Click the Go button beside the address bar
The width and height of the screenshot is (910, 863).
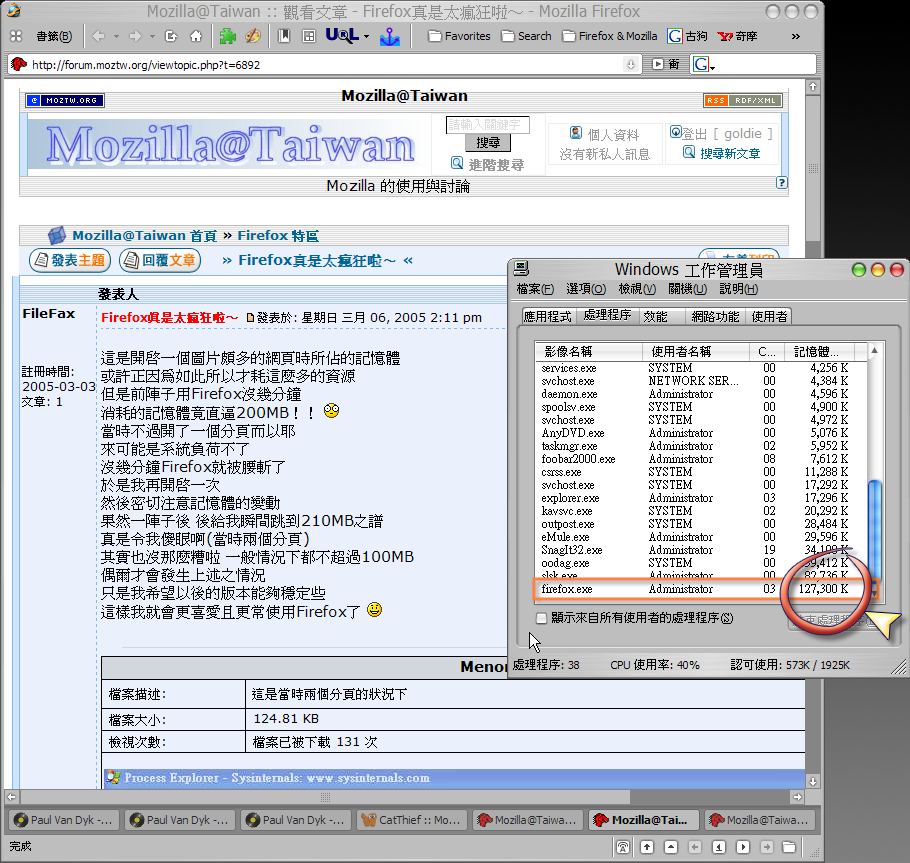(x=666, y=64)
